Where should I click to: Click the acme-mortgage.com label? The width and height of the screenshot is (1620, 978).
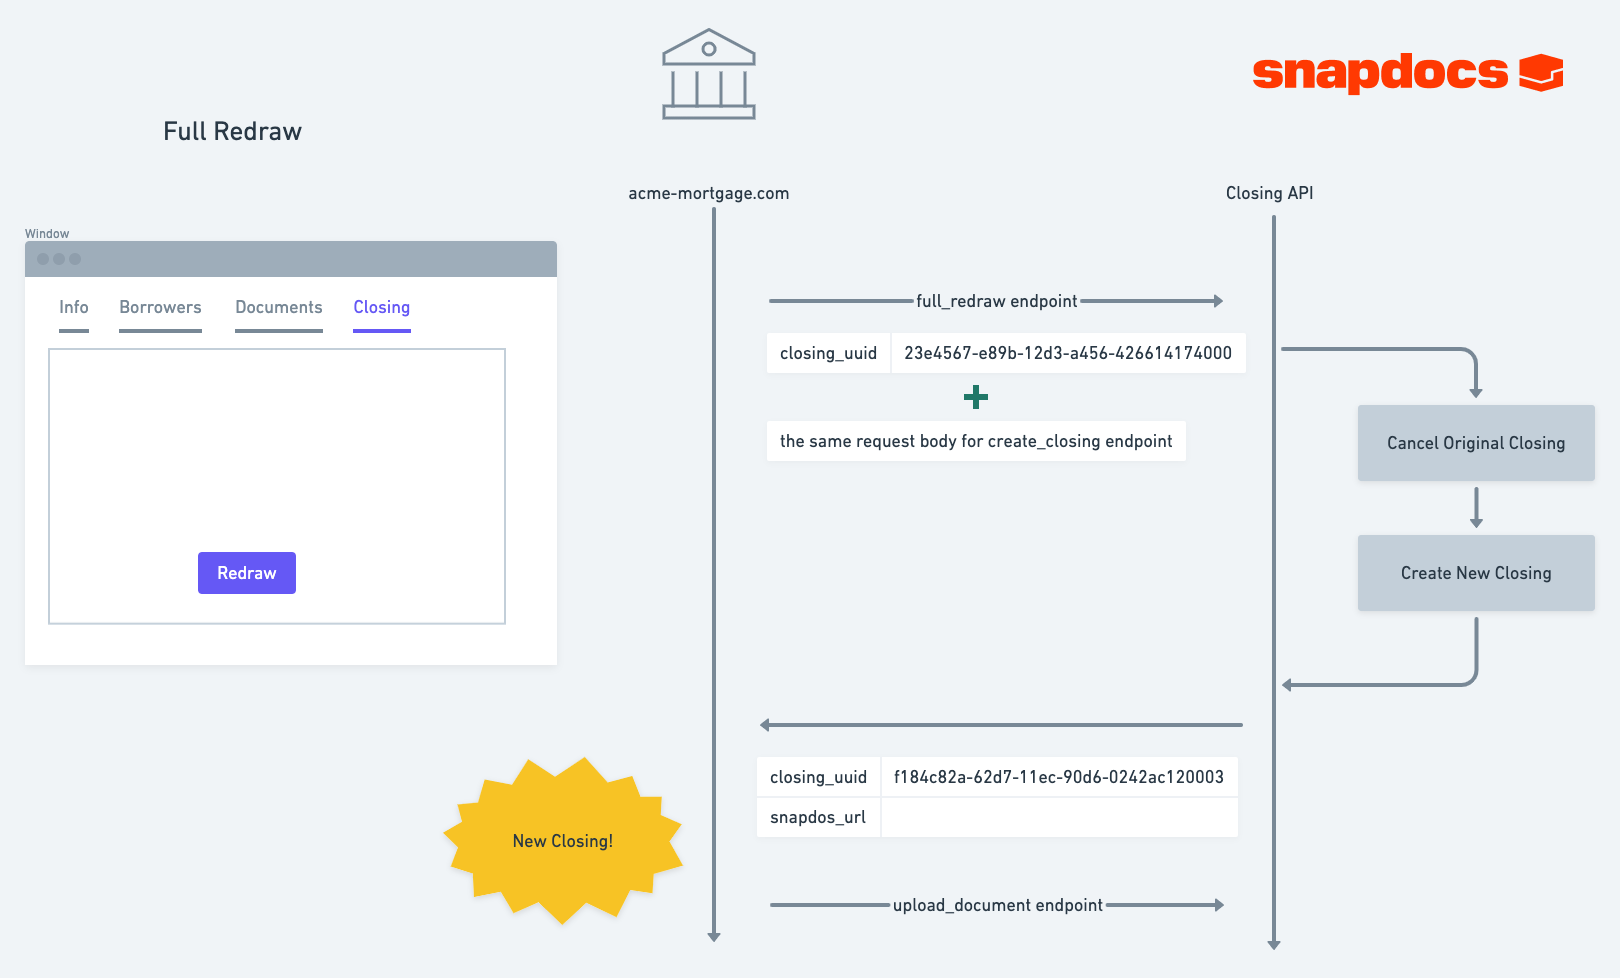709,193
